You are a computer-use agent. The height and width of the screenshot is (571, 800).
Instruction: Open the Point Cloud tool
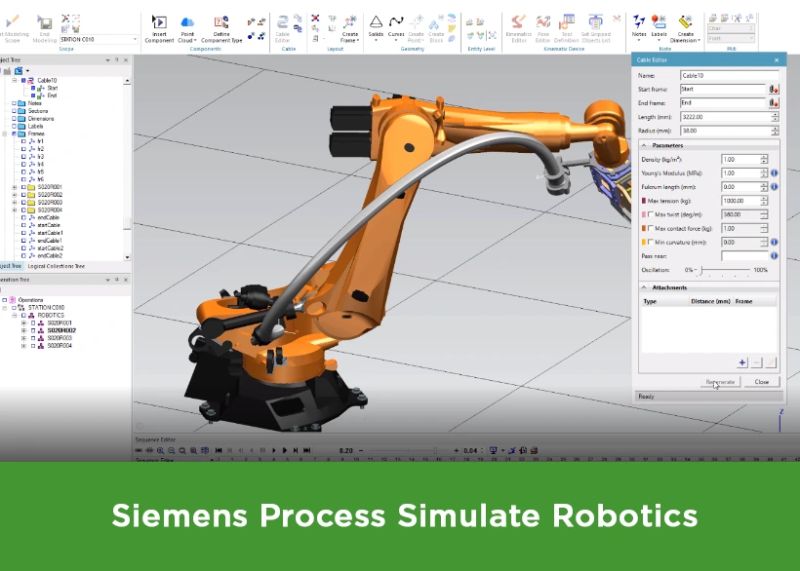pyautogui.click(x=187, y=22)
